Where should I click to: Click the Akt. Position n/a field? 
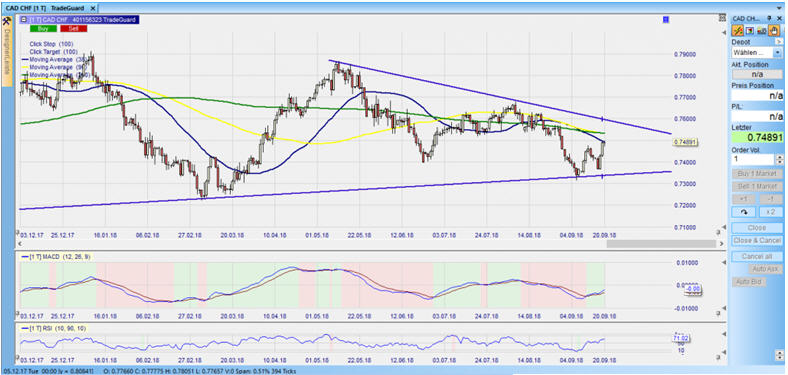coord(757,74)
